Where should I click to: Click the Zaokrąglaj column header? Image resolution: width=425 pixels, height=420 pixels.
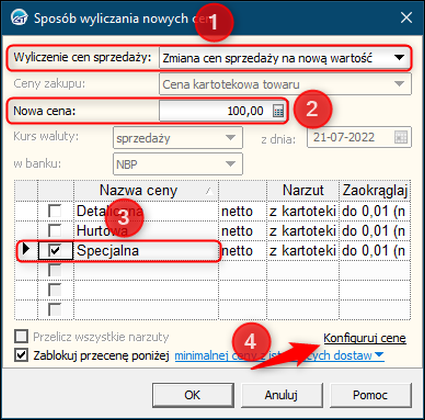375,191
